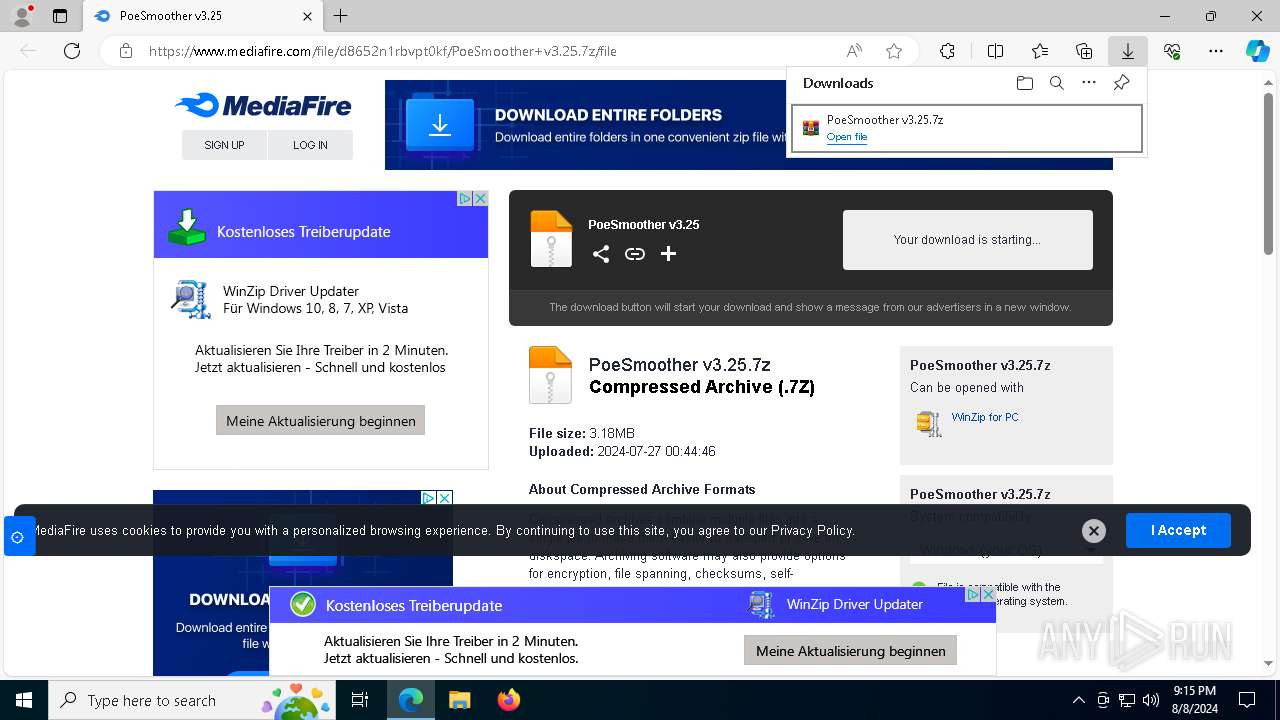This screenshot has width=1280, height=720.
Task: Click WinZip for PC link
Action: point(985,417)
